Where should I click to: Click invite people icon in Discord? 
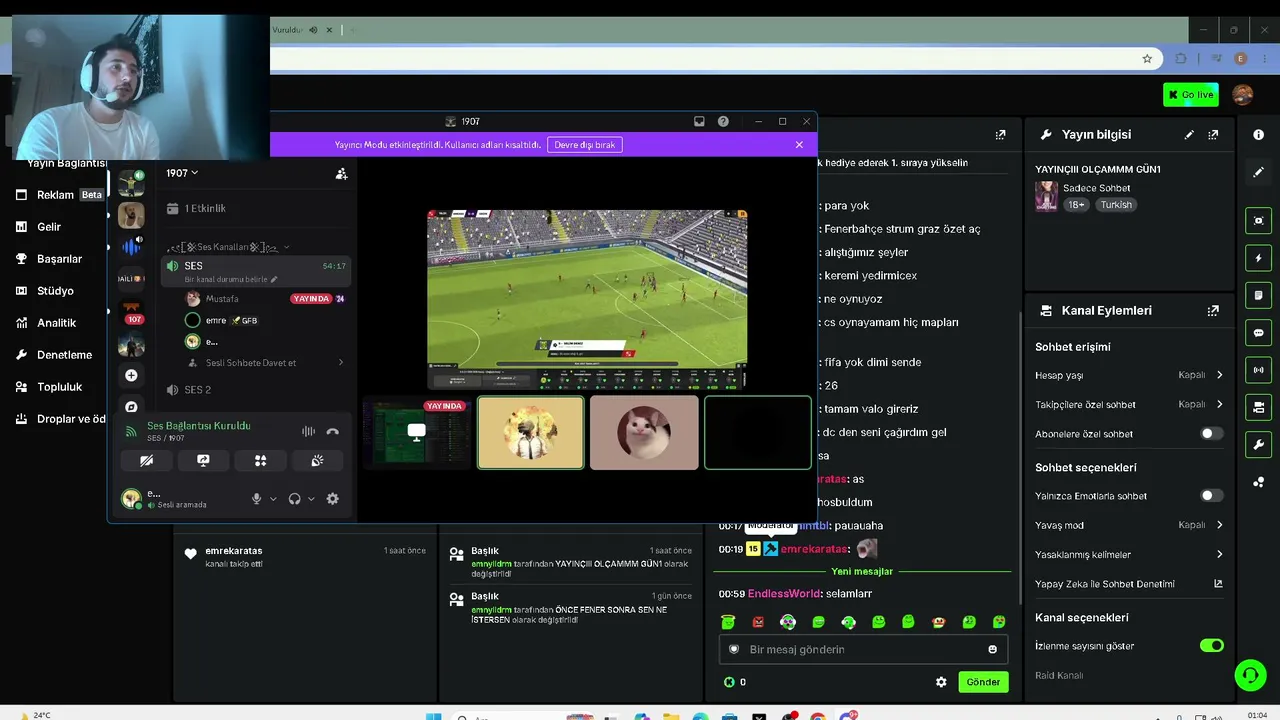pos(341,173)
